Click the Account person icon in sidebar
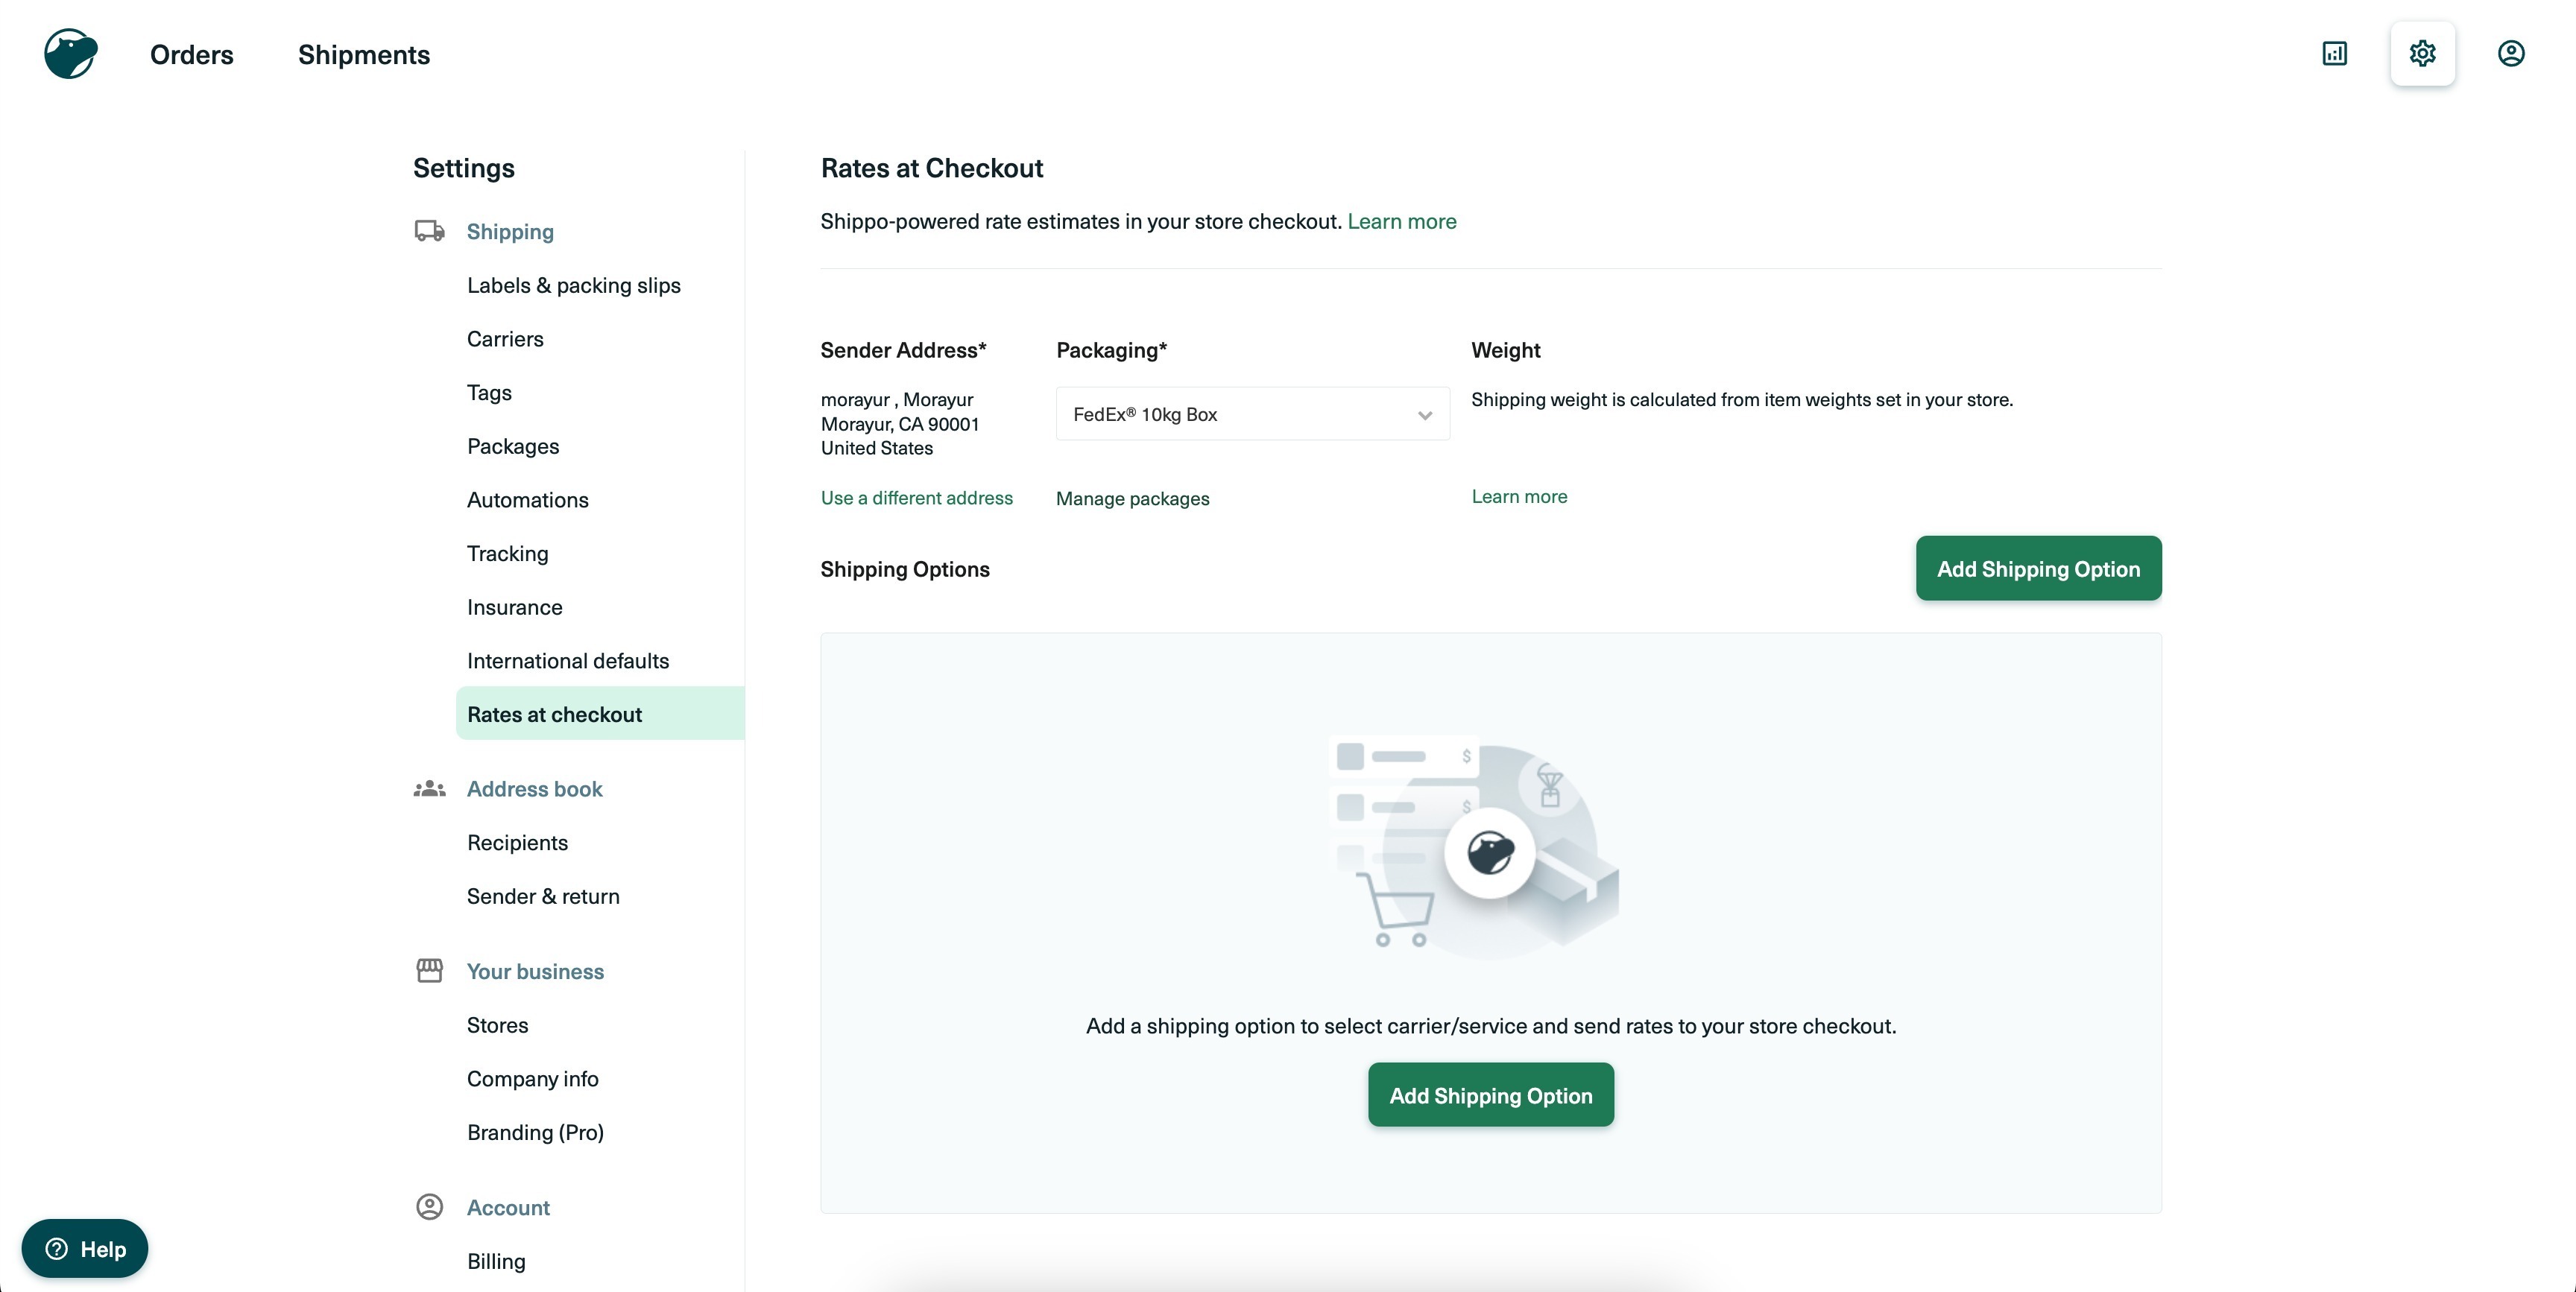Viewport: 2576px width, 1292px height. tap(429, 1207)
